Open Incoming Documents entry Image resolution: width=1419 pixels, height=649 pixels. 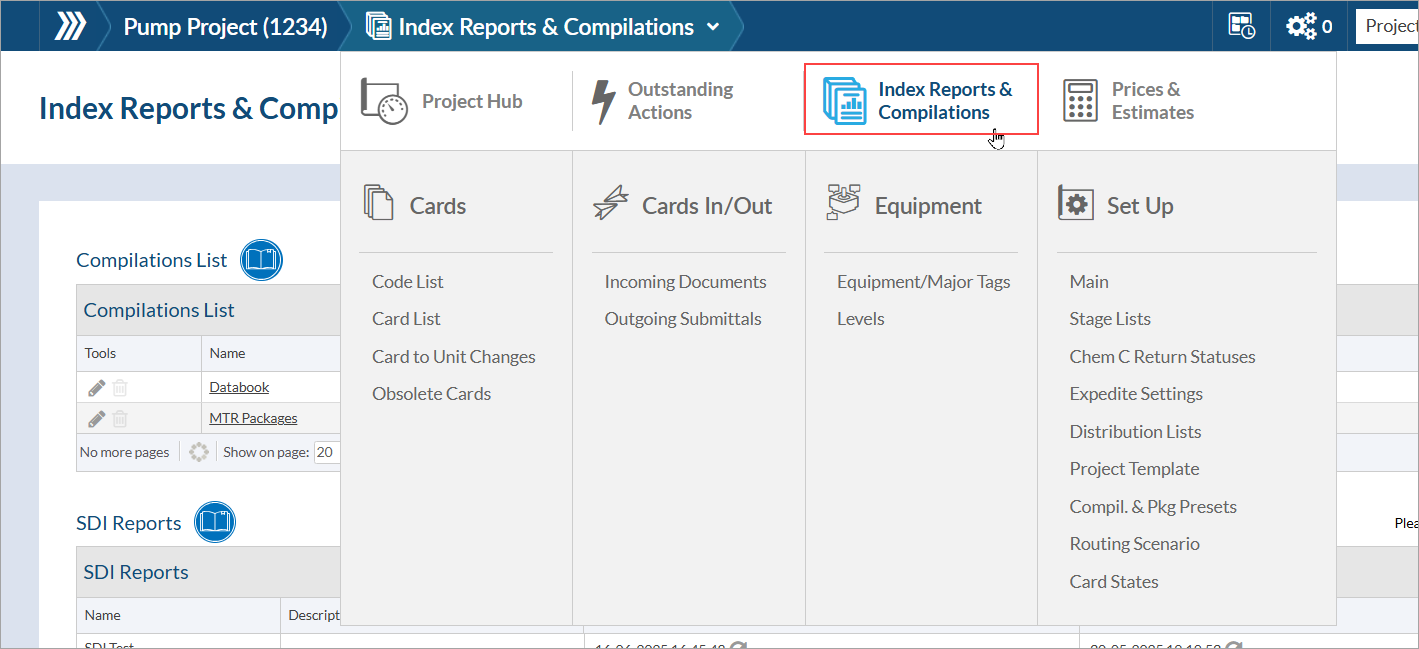coord(685,282)
